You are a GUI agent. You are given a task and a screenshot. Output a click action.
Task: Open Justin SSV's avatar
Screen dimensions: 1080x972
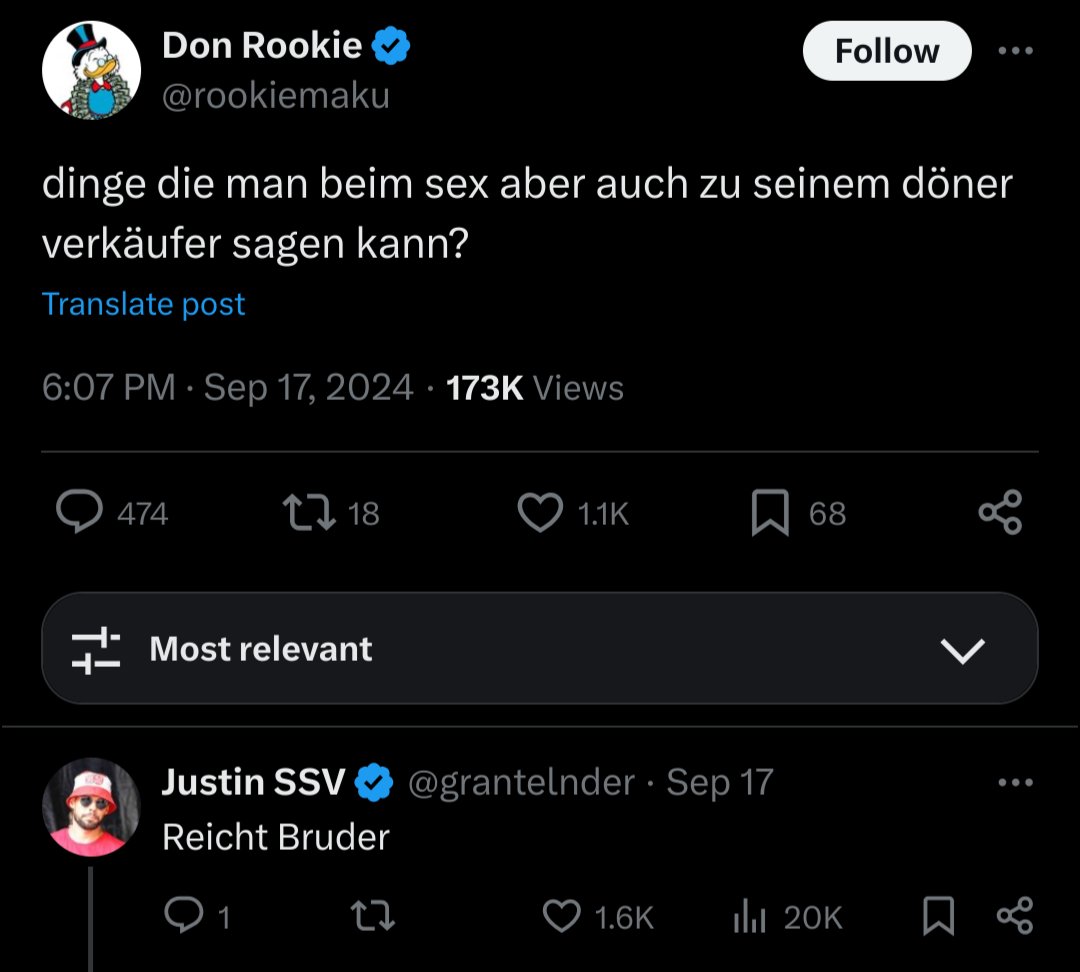coord(91,807)
